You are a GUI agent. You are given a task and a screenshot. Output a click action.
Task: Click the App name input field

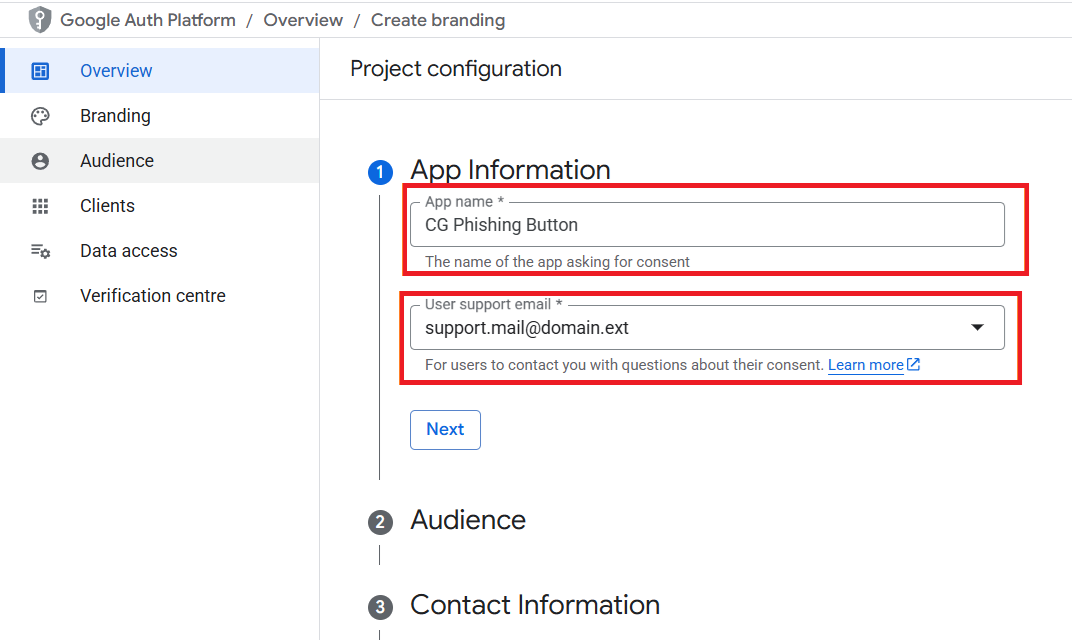point(707,224)
